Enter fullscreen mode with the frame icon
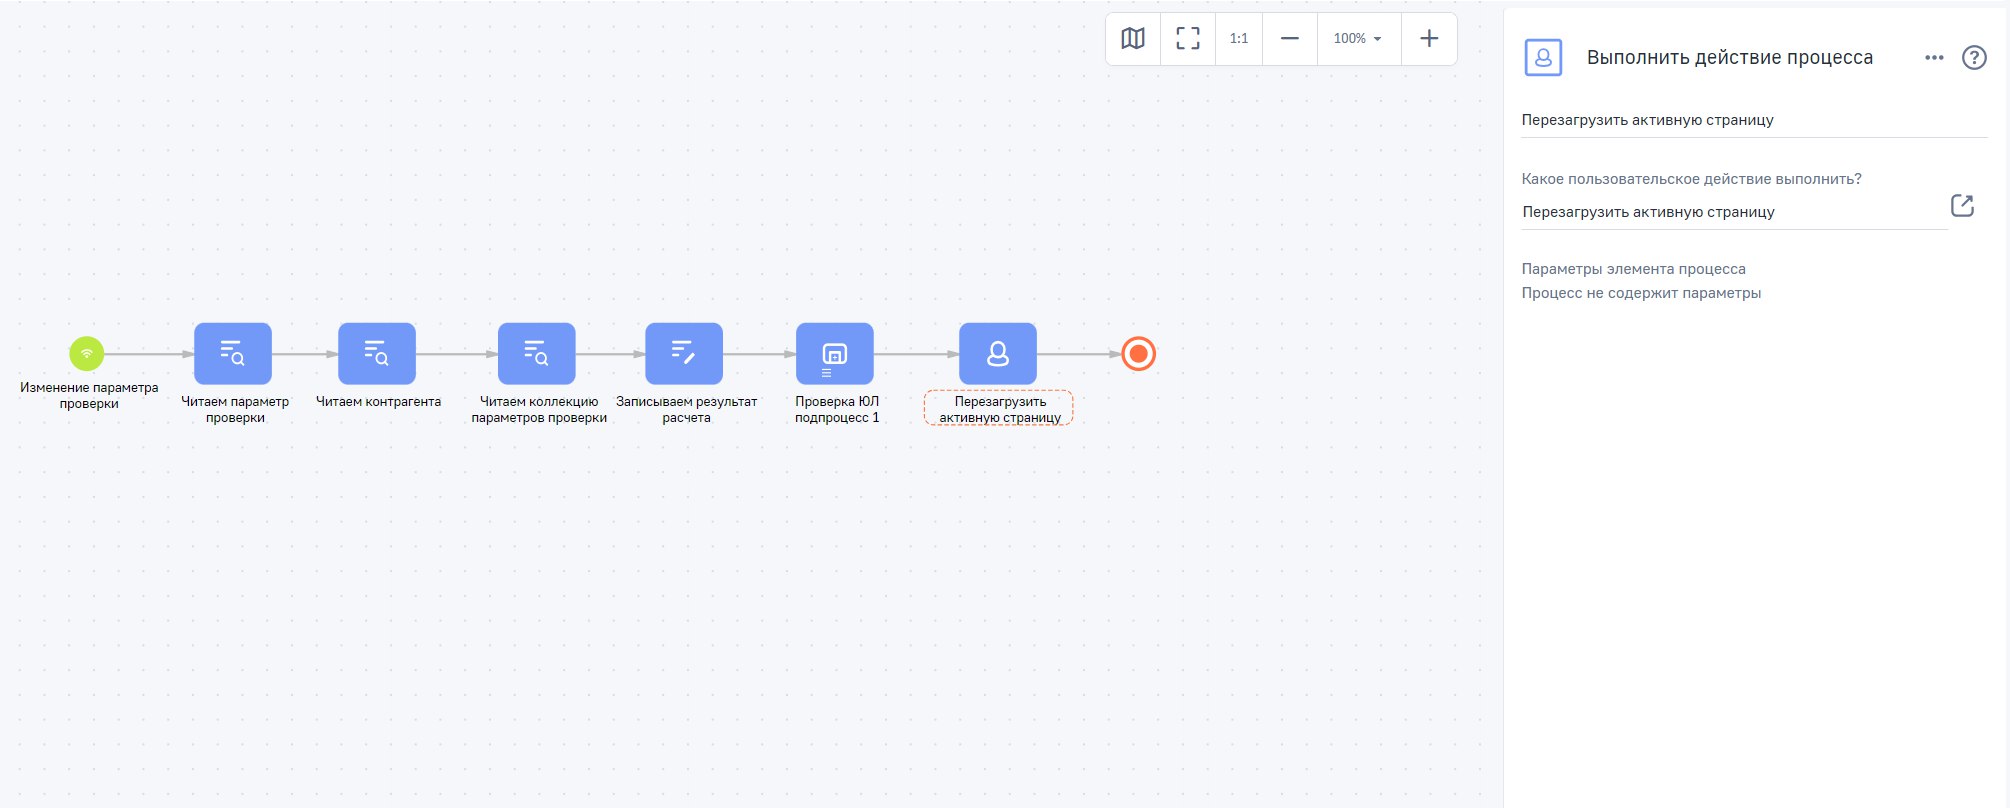Viewport: 2010px width, 808px height. [1188, 38]
